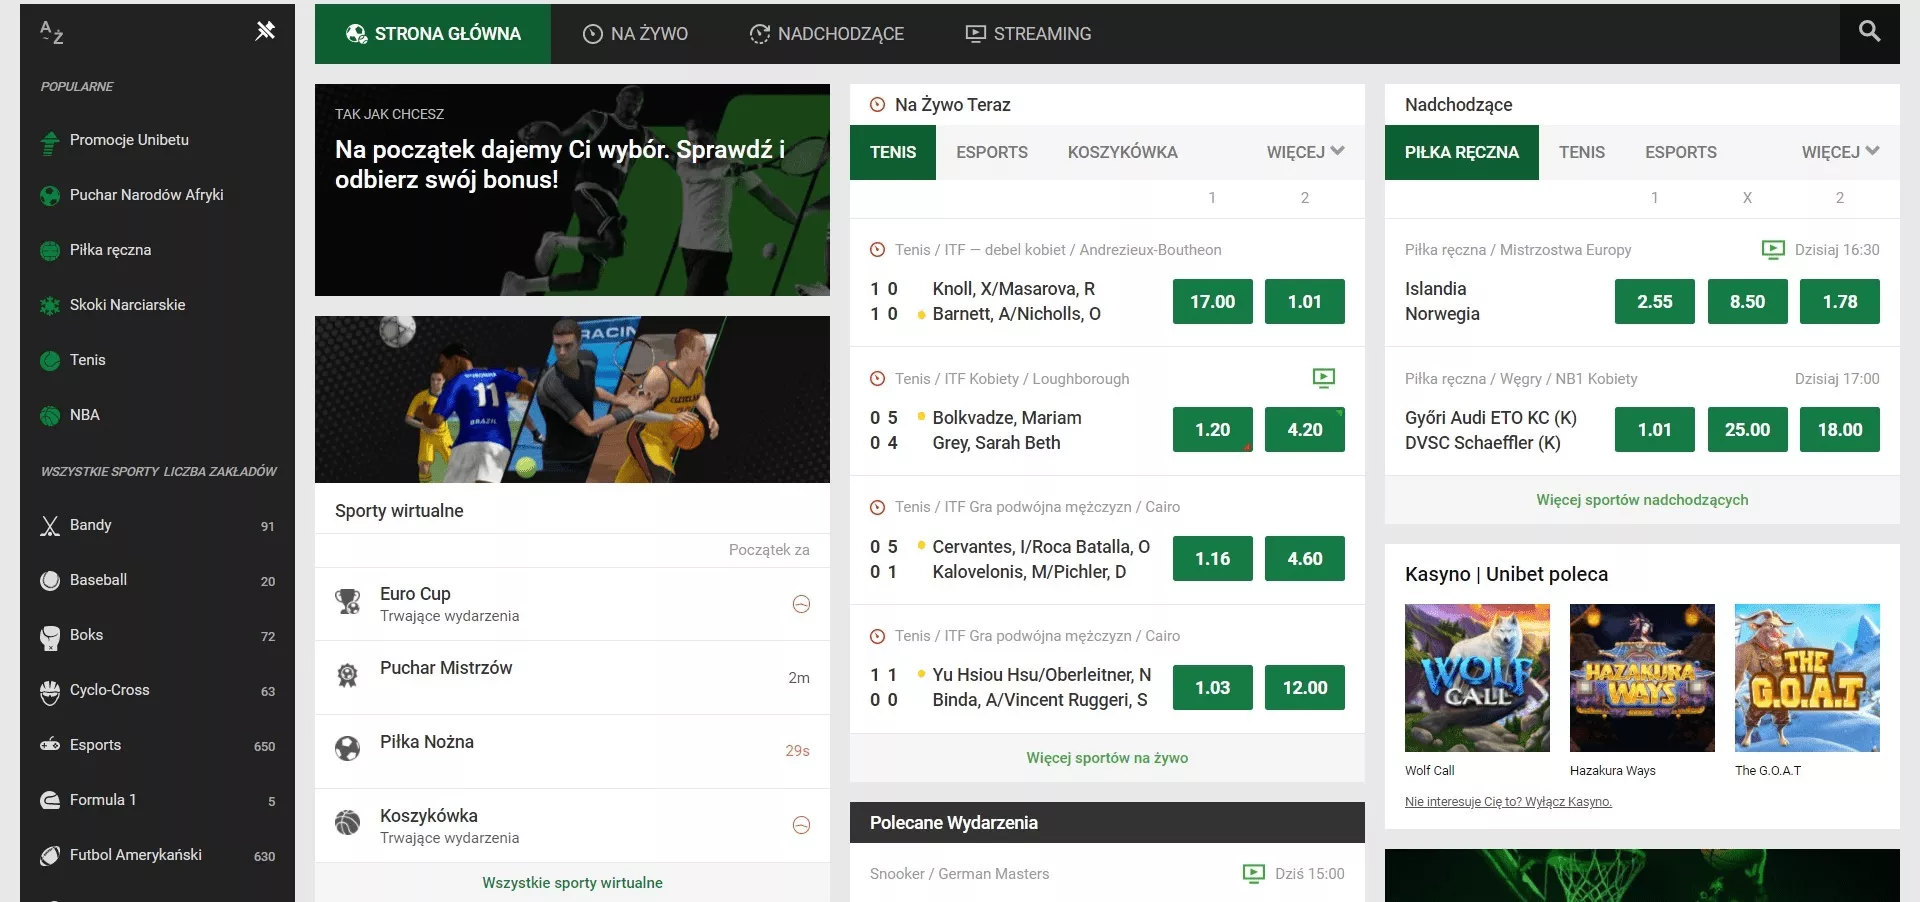Expand the Euro Cup virtual sports row

[801, 604]
